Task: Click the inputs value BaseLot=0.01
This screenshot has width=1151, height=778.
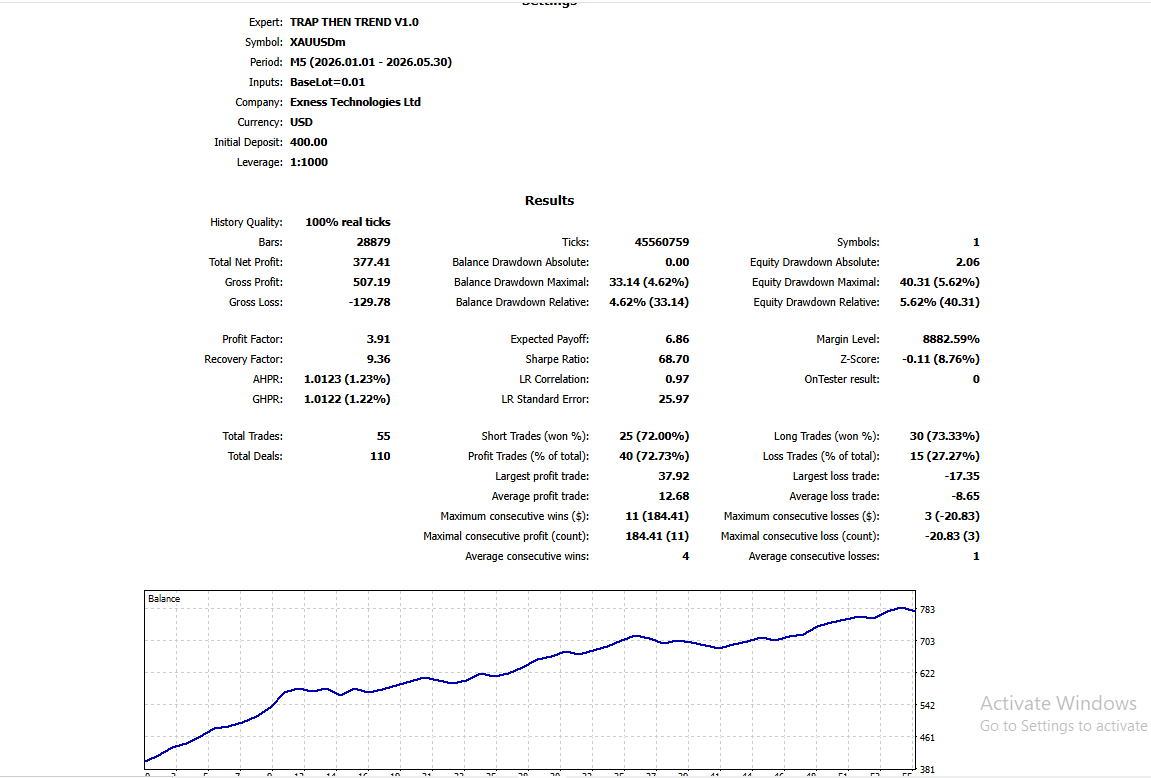Action: (x=327, y=82)
